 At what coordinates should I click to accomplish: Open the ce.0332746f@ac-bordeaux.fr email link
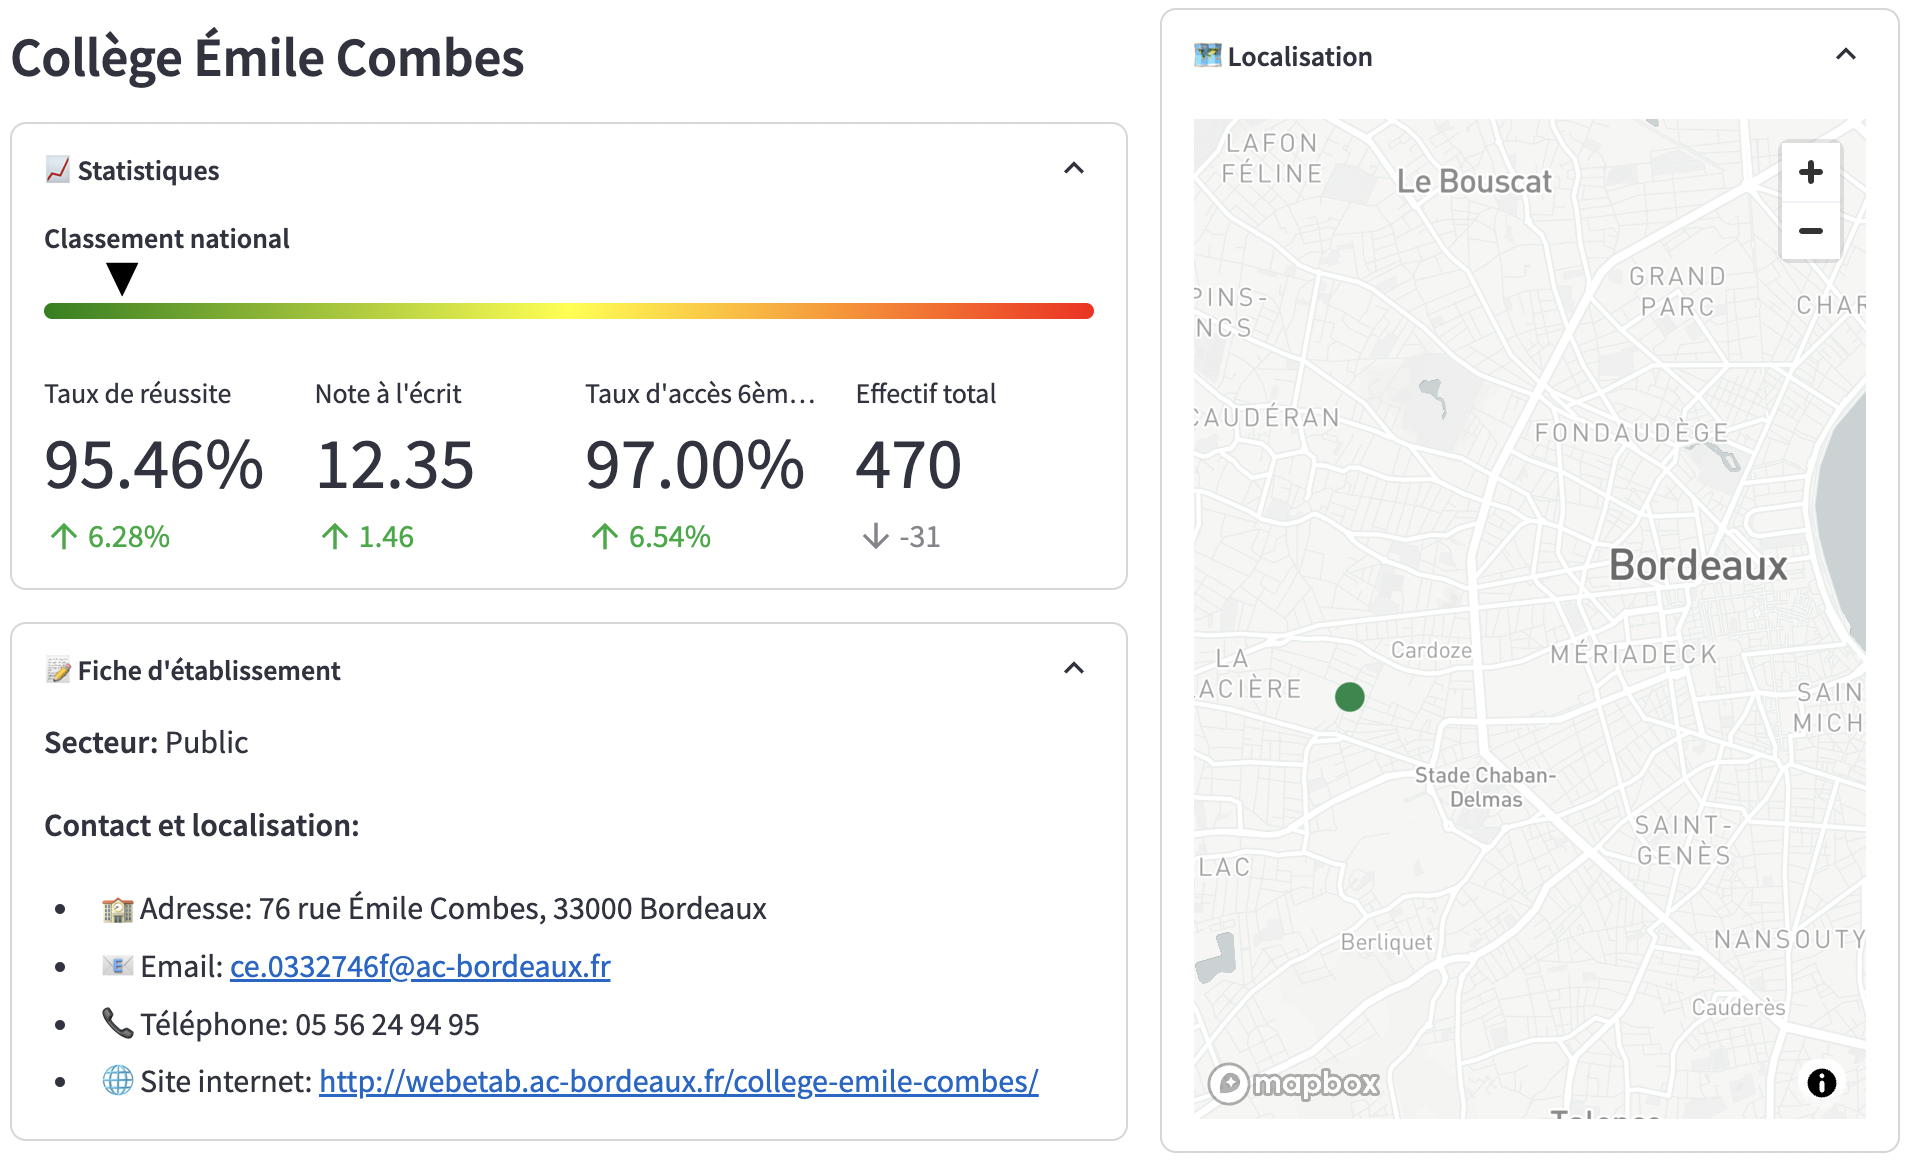click(420, 966)
